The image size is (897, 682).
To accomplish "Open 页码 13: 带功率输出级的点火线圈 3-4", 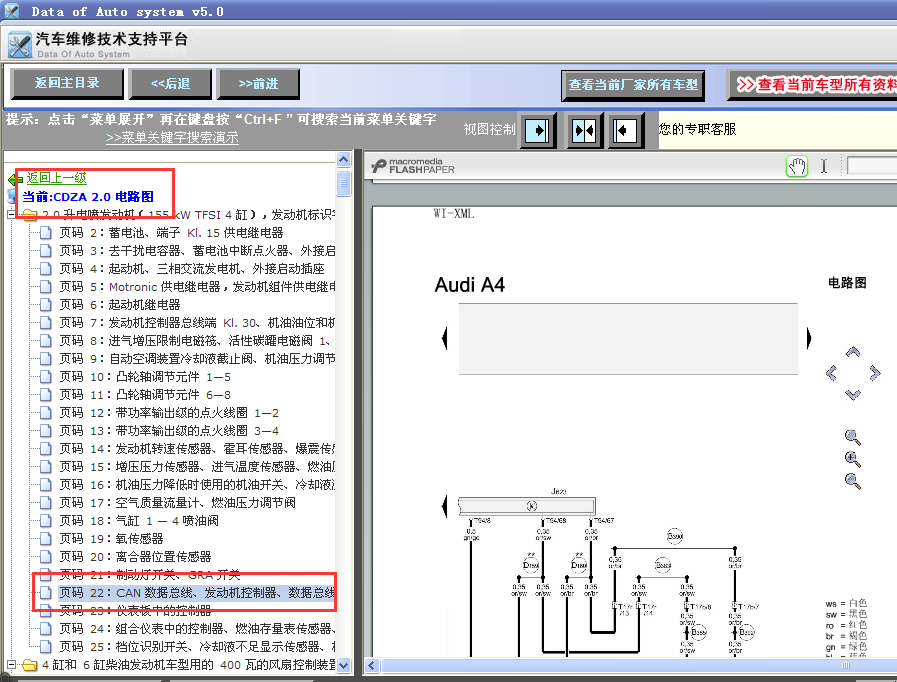I will click(169, 431).
